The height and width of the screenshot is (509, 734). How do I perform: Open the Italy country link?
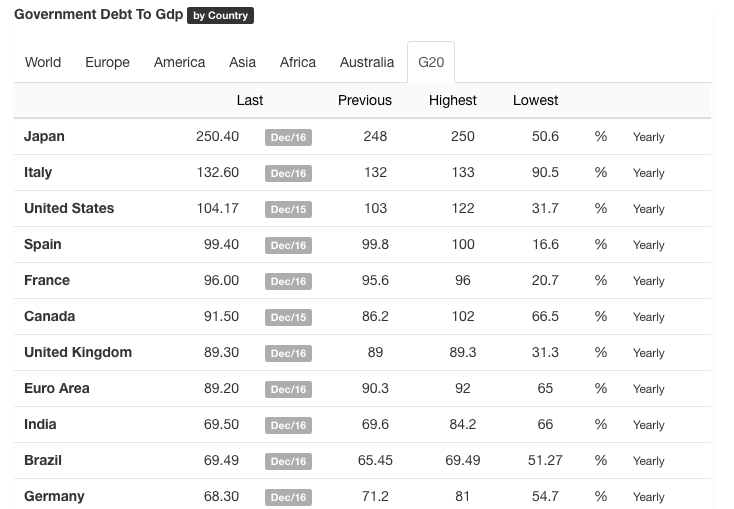[38, 172]
